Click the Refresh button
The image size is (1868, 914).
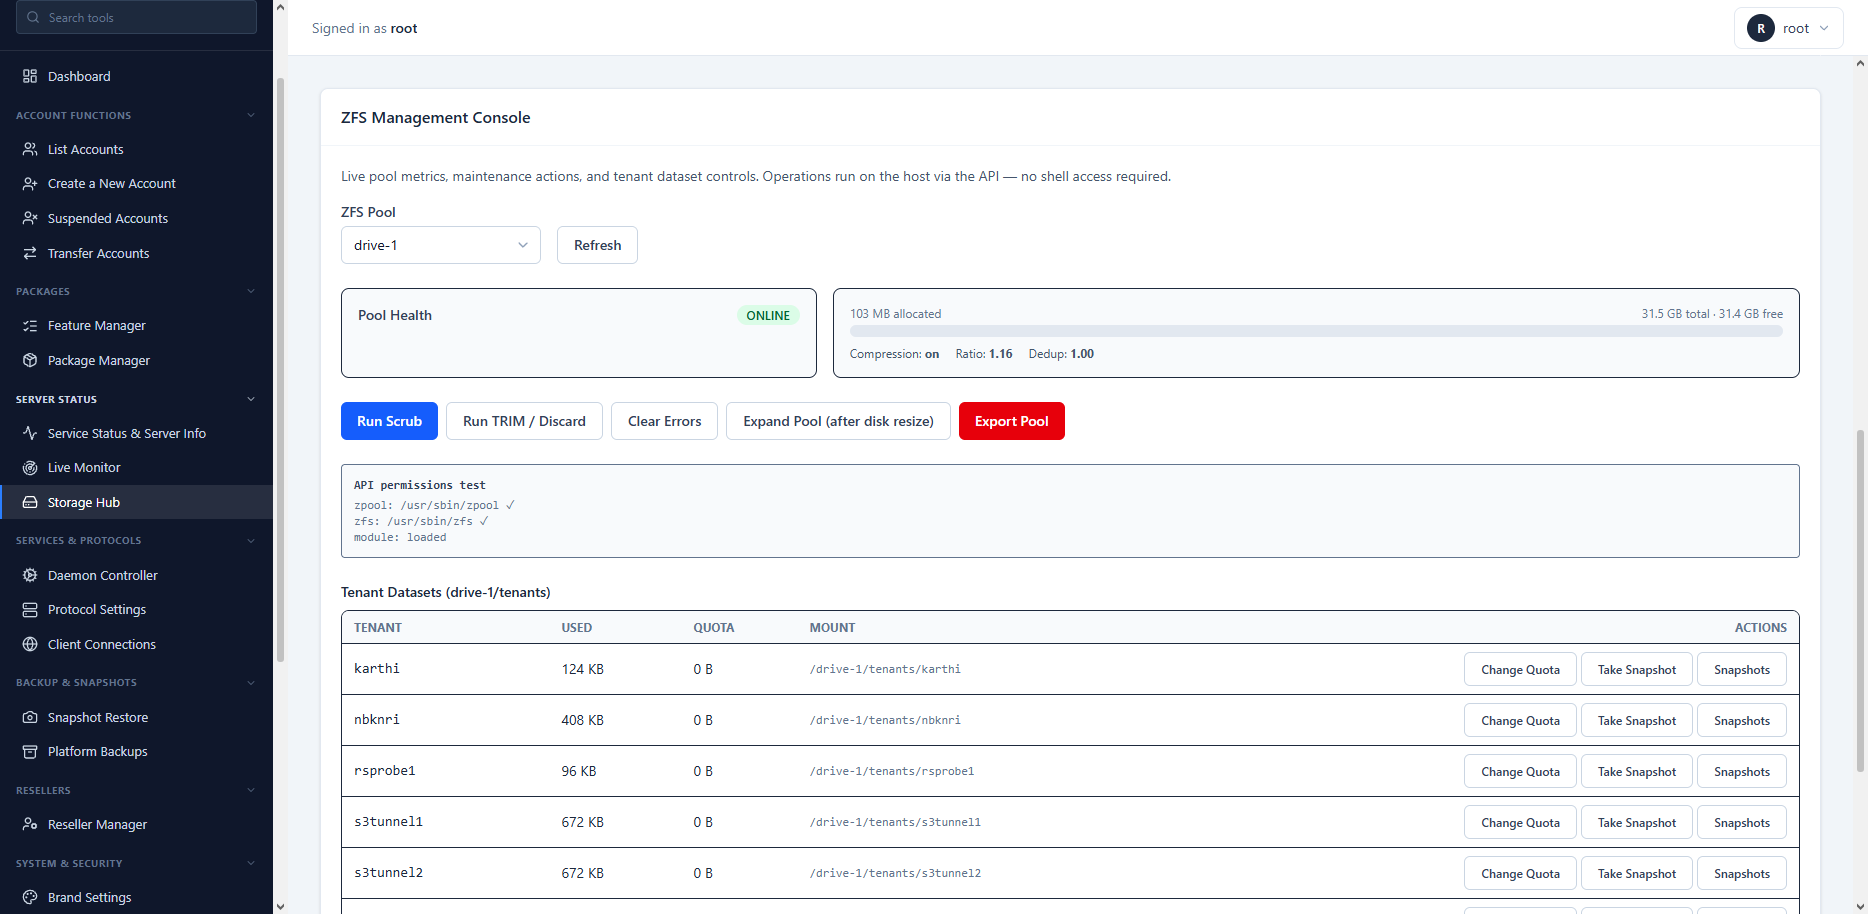pyautogui.click(x=597, y=245)
